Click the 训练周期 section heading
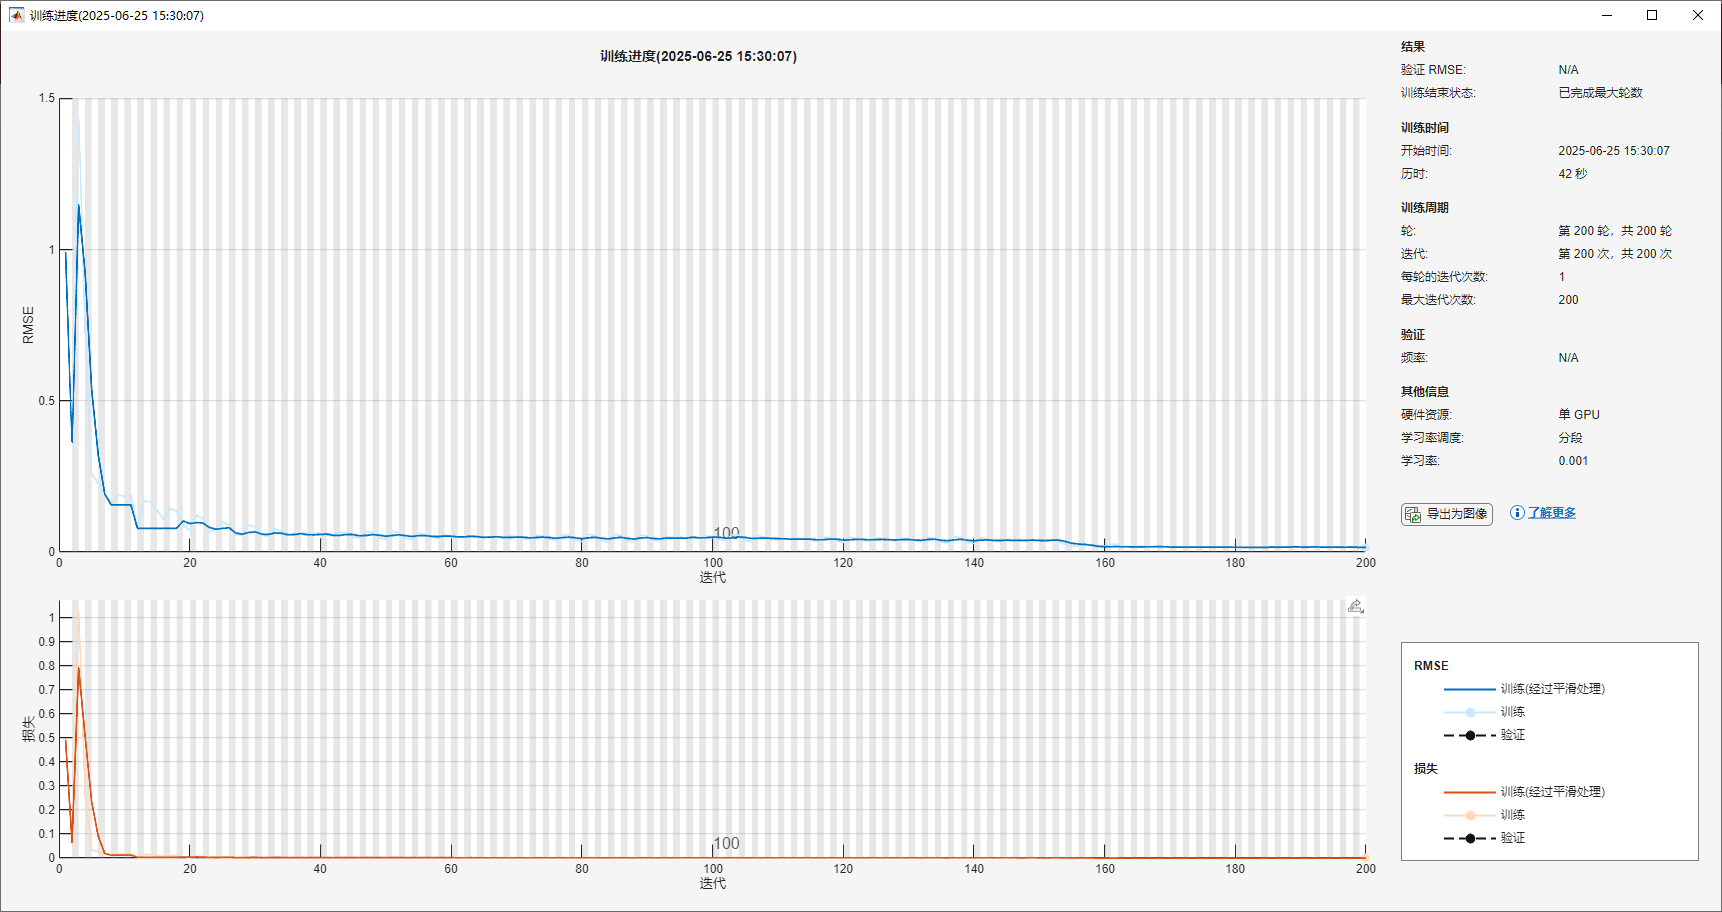This screenshot has height=912, width=1722. 1425,208
